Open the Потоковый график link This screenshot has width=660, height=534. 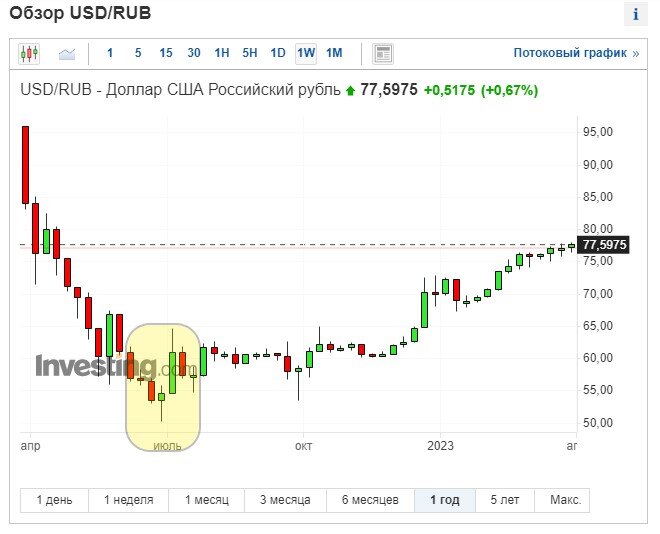coord(576,53)
